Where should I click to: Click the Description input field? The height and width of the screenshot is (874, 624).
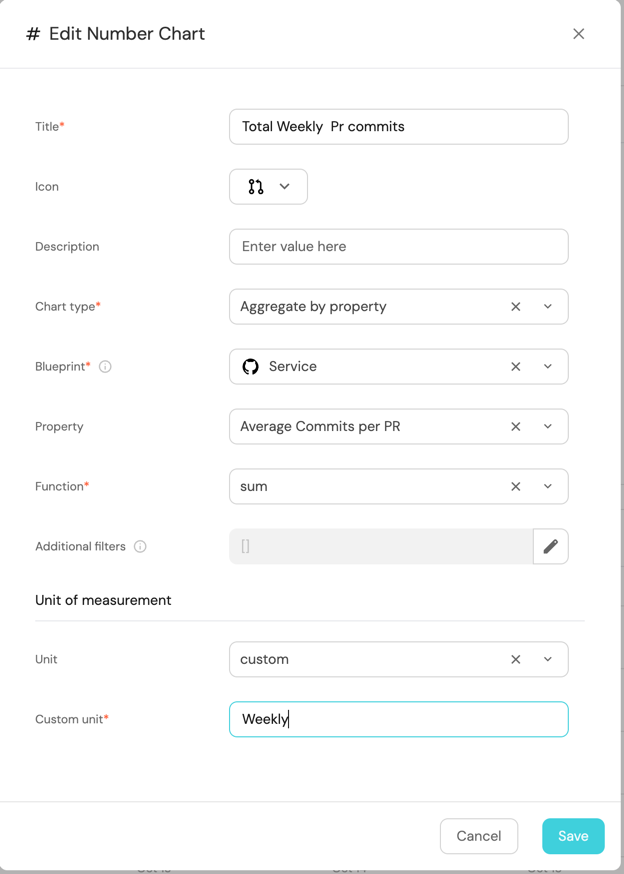pyautogui.click(x=398, y=247)
